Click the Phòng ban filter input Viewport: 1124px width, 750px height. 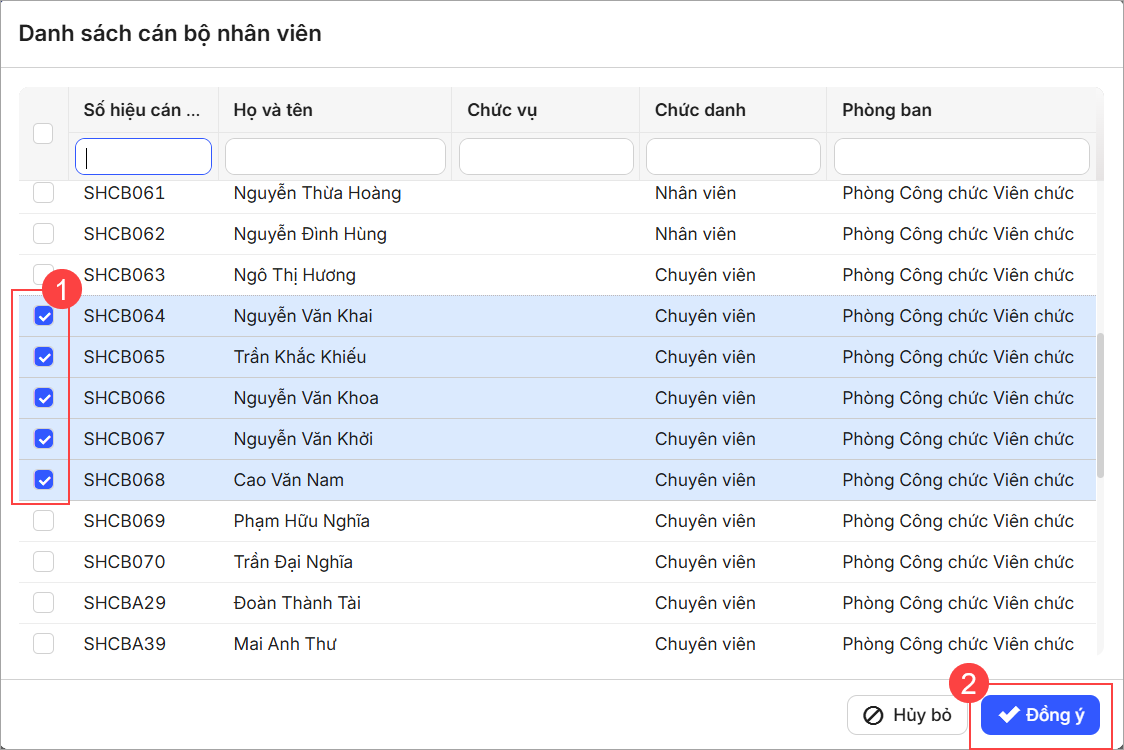point(961,157)
